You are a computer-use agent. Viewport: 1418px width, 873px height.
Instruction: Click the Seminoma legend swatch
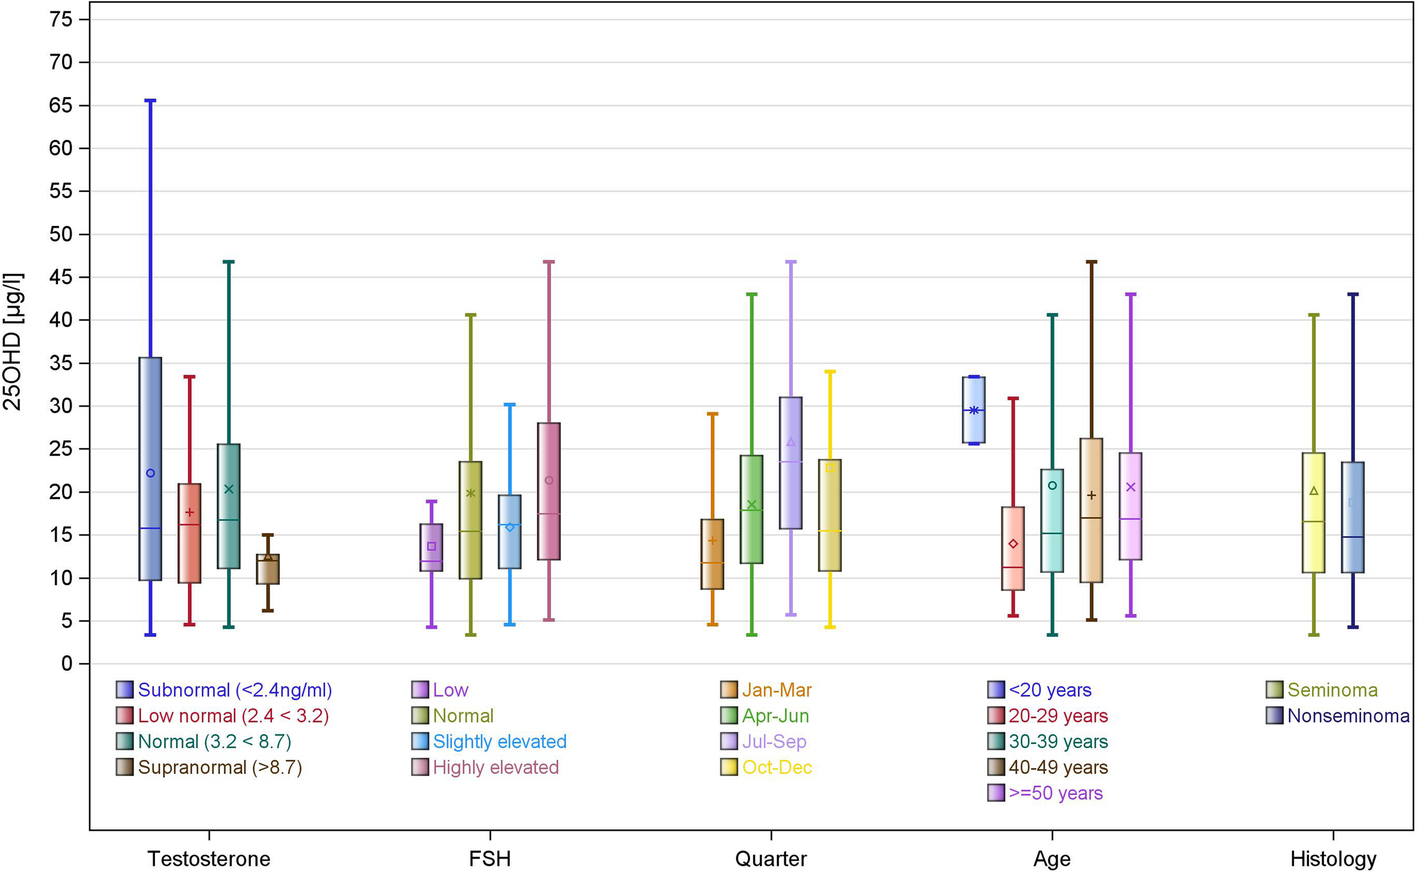[1274, 690]
